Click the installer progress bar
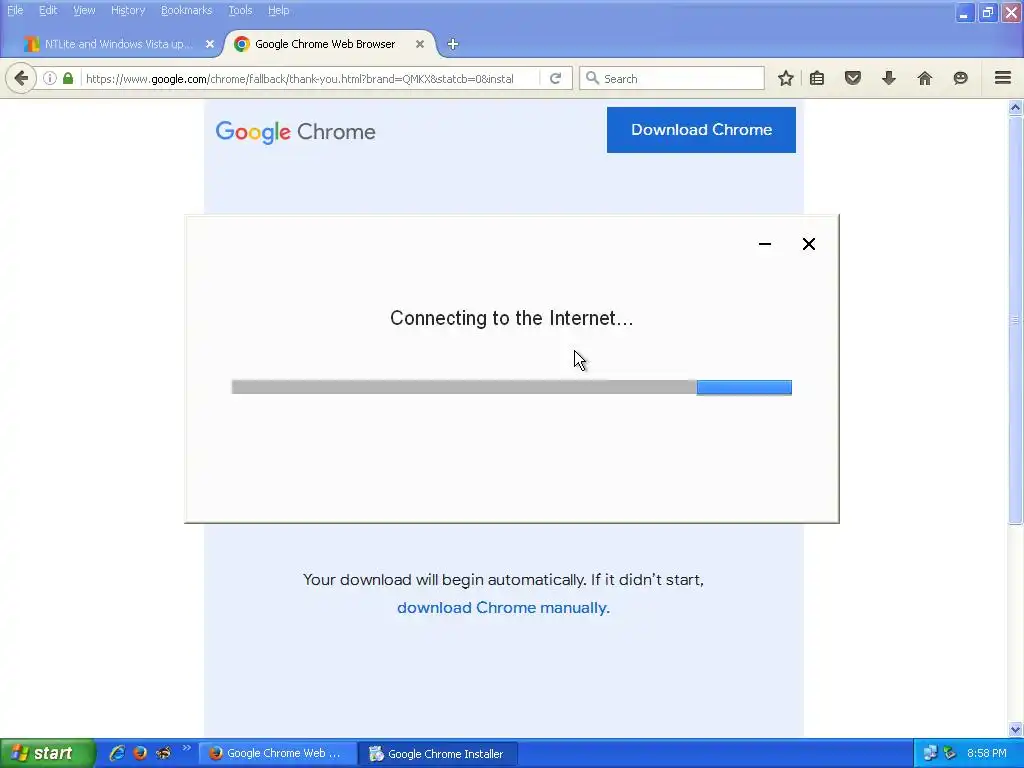Screen dimensions: 1024x768 511,387
